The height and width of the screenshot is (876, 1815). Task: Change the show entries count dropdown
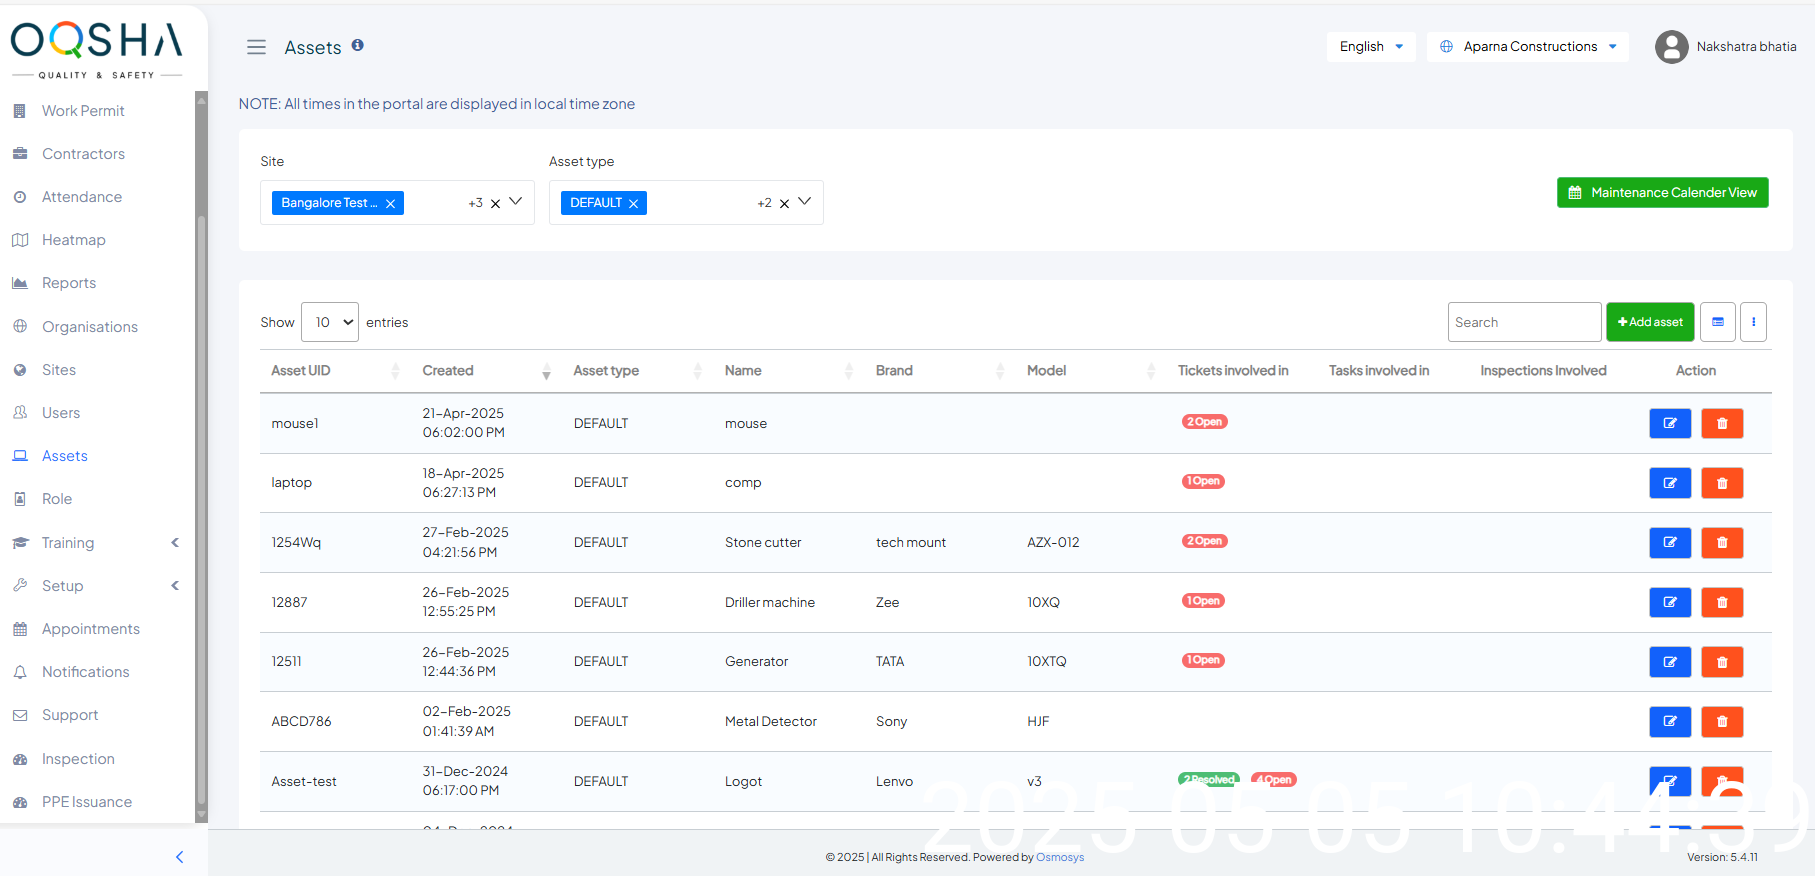(x=330, y=322)
